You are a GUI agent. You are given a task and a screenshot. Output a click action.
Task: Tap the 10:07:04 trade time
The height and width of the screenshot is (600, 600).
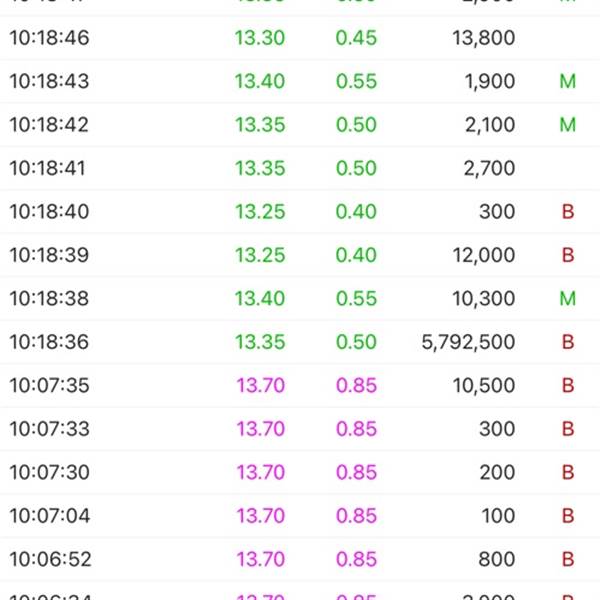pyautogui.click(x=50, y=515)
